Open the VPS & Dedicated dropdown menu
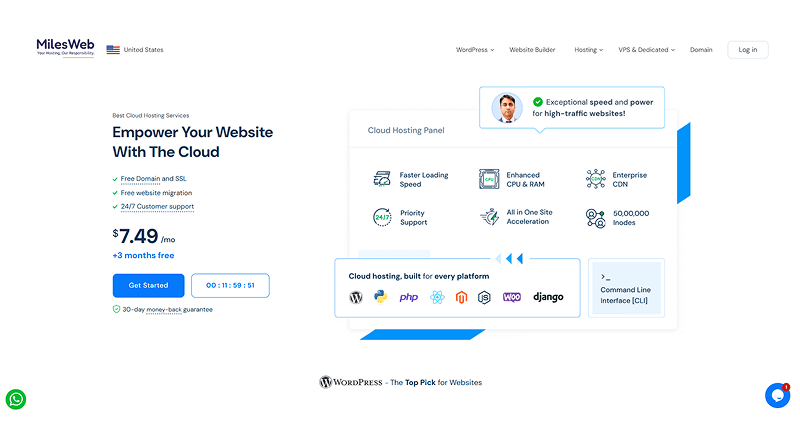This screenshot has height=445, width=800. click(646, 50)
